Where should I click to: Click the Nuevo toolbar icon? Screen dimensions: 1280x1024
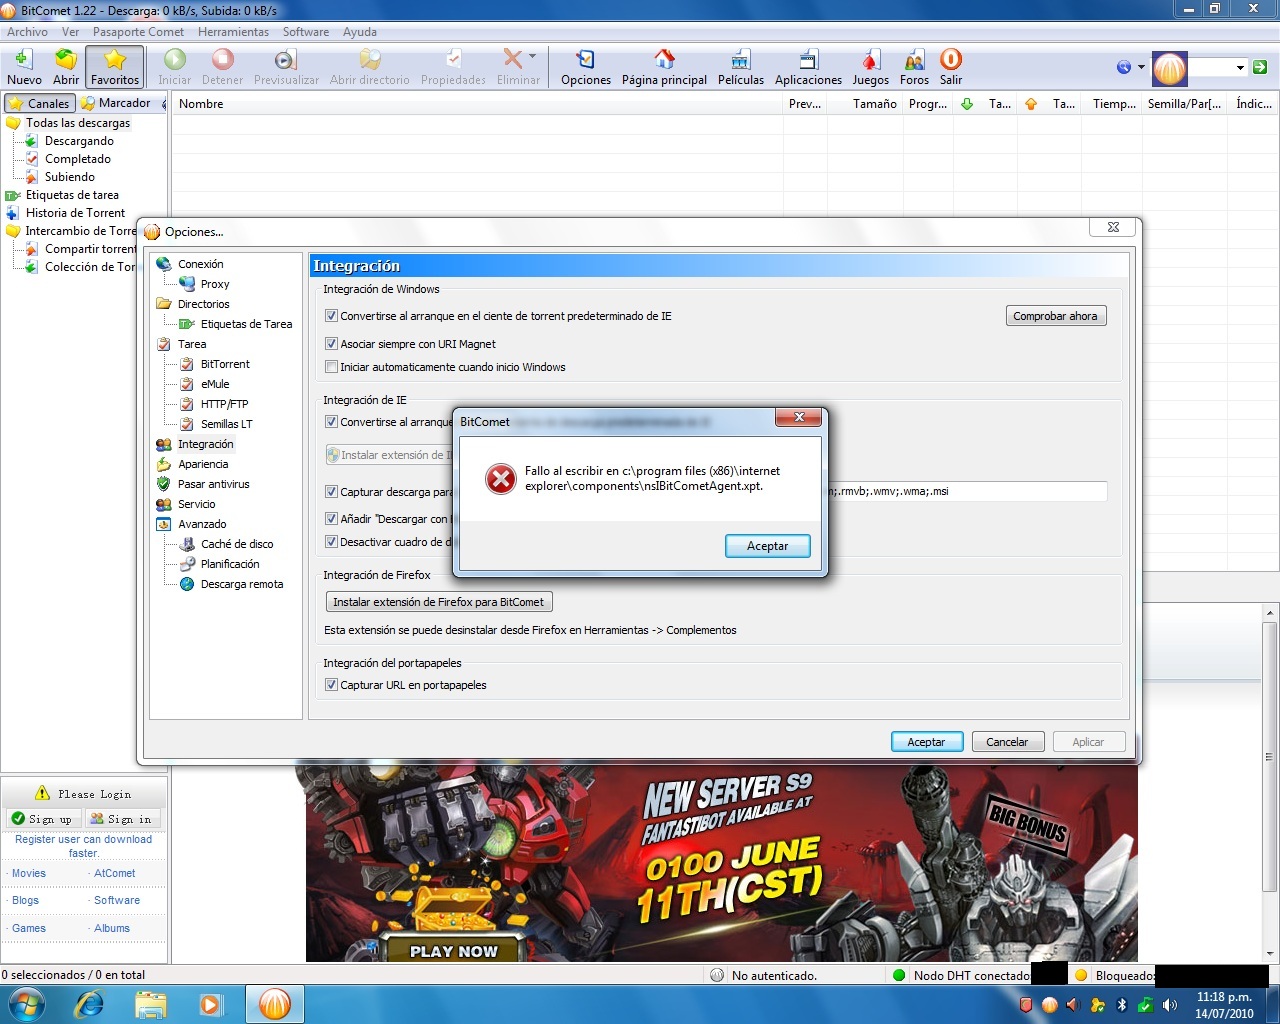24,60
